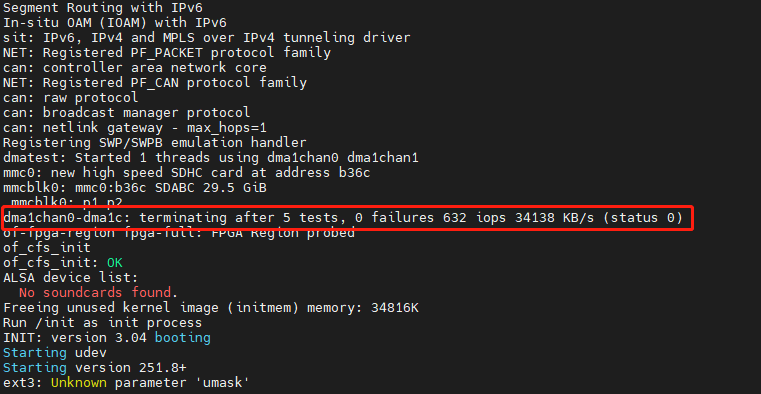Click the green 'OK' text after of_cfs_init
The height and width of the screenshot is (394, 761).
click(115, 263)
